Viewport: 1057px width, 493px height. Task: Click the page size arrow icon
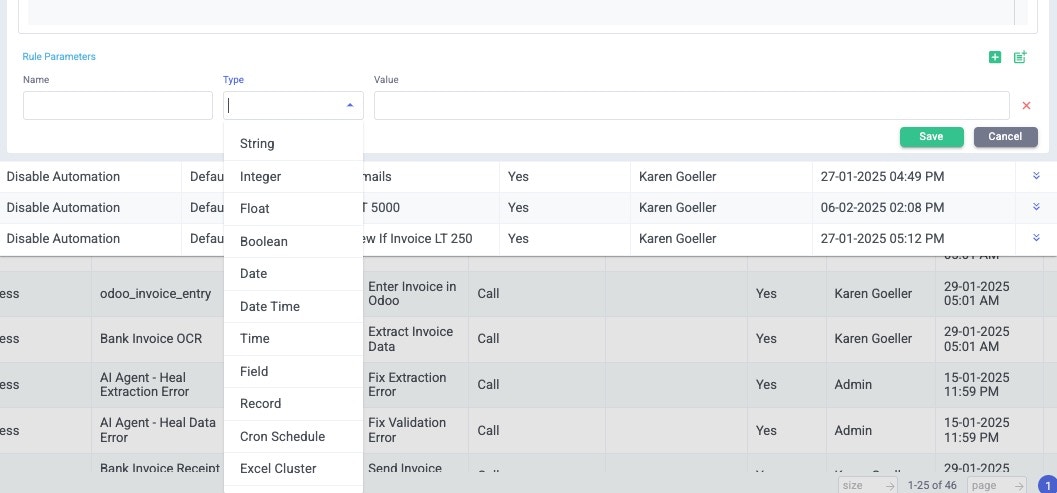tap(889, 486)
